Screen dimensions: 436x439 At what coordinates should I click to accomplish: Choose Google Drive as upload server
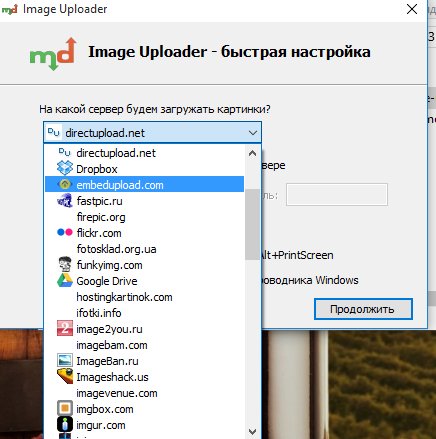[144, 281]
